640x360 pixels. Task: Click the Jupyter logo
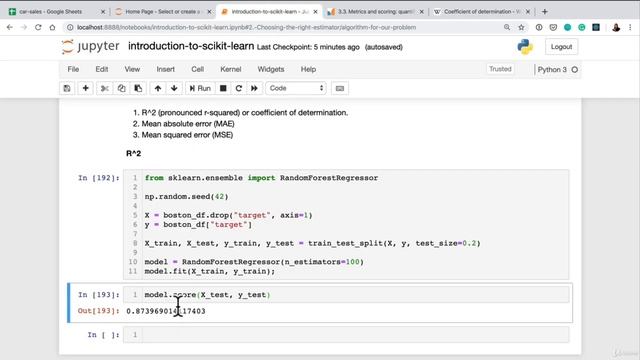[x=90, y=47]
